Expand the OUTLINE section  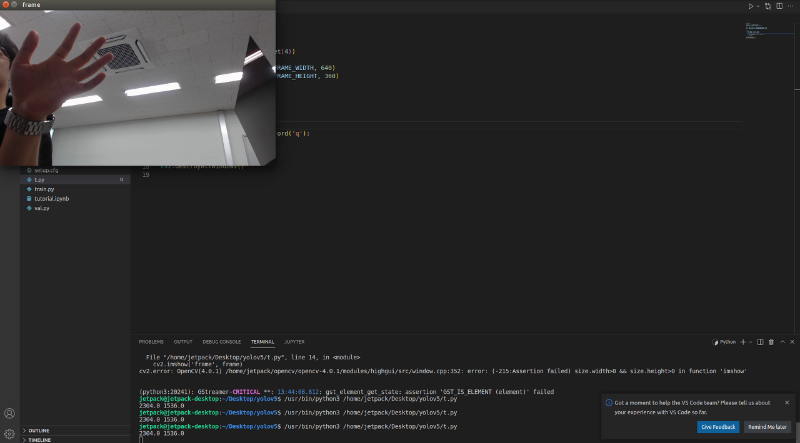pos(75,431)
